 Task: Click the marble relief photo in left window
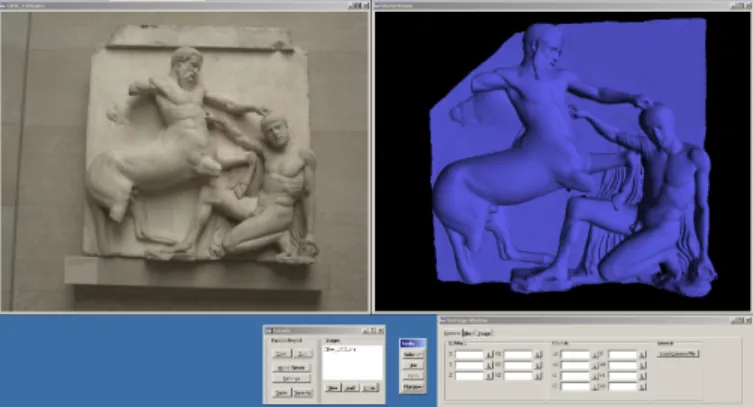pos(185,162)
